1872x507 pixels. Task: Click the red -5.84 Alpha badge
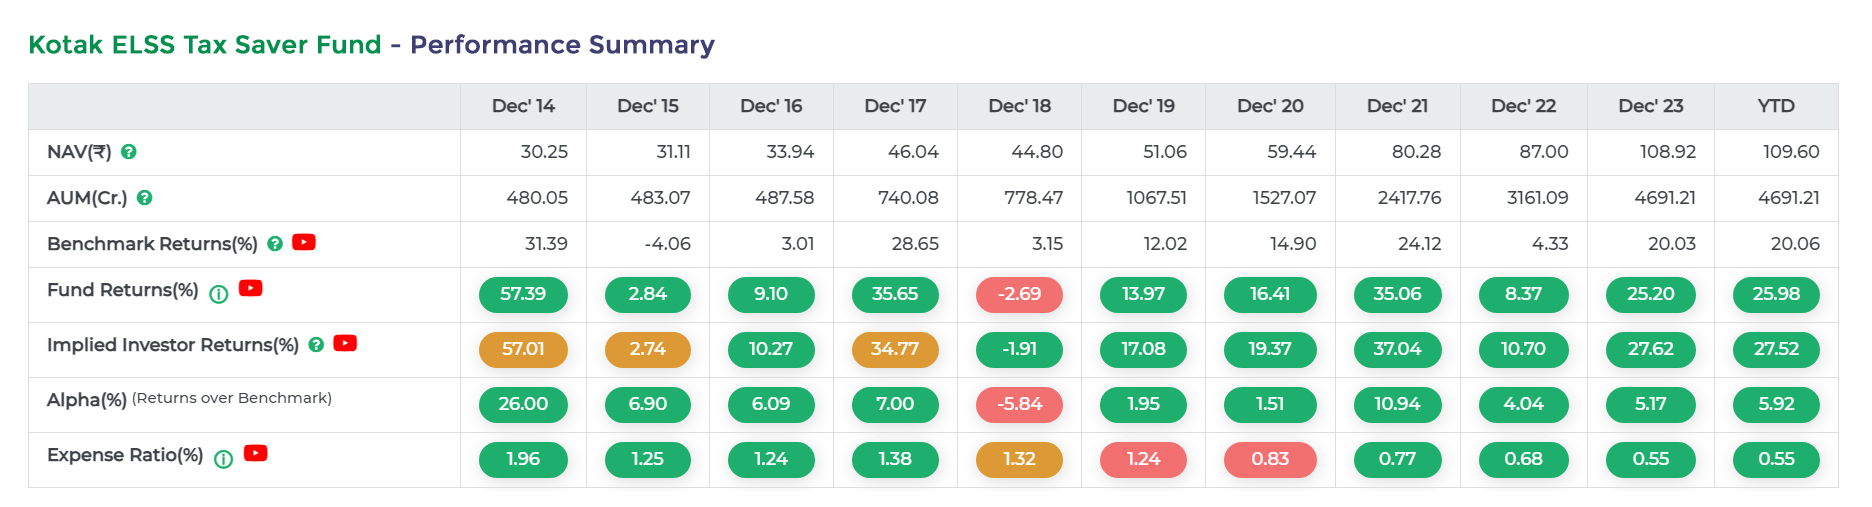pos(1019,404)
